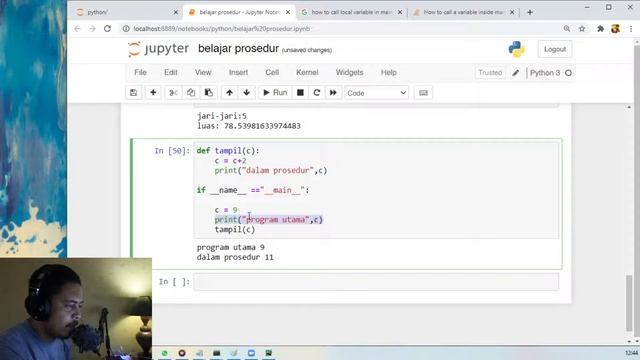Open the Chrome three-dot menu
The height and width of the screenshot is (360, 640).
(x=631, y=29)
